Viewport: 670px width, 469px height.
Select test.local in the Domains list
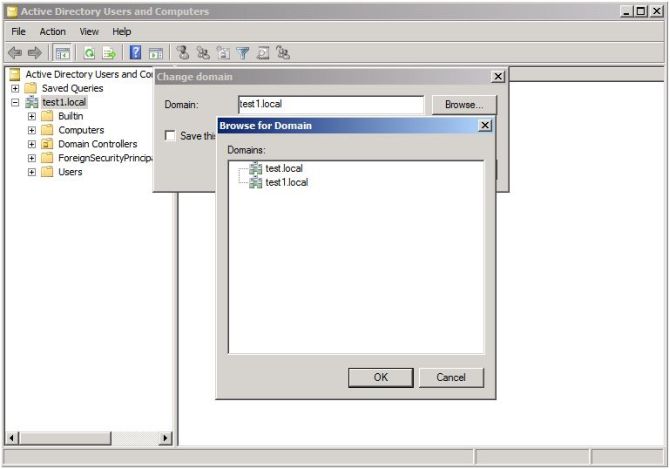[284, 168]
